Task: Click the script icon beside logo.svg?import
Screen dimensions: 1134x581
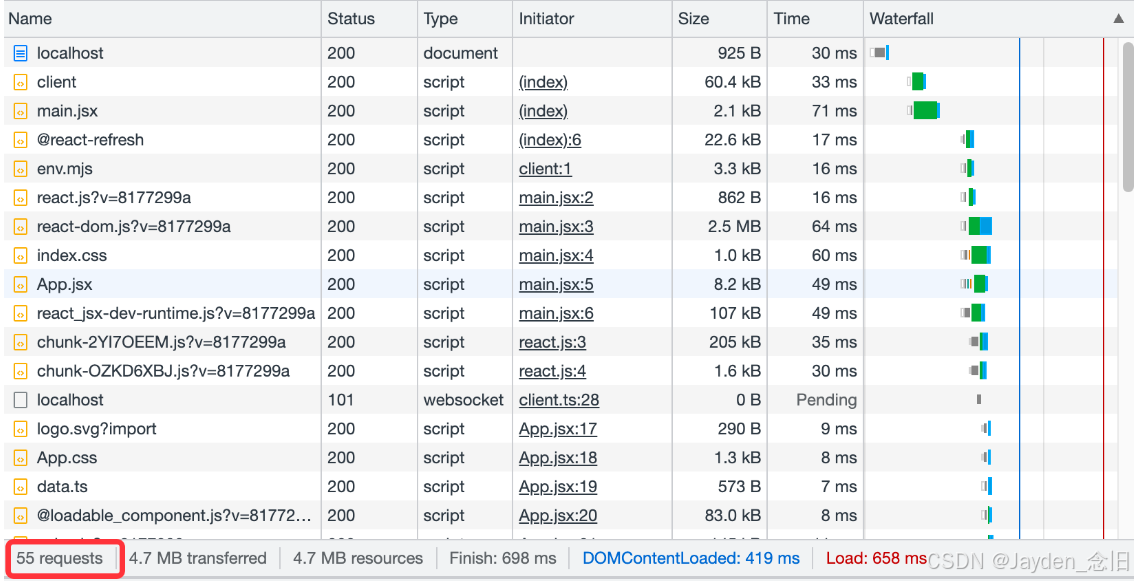Action: pyautogui.click(x=21, y=429)
